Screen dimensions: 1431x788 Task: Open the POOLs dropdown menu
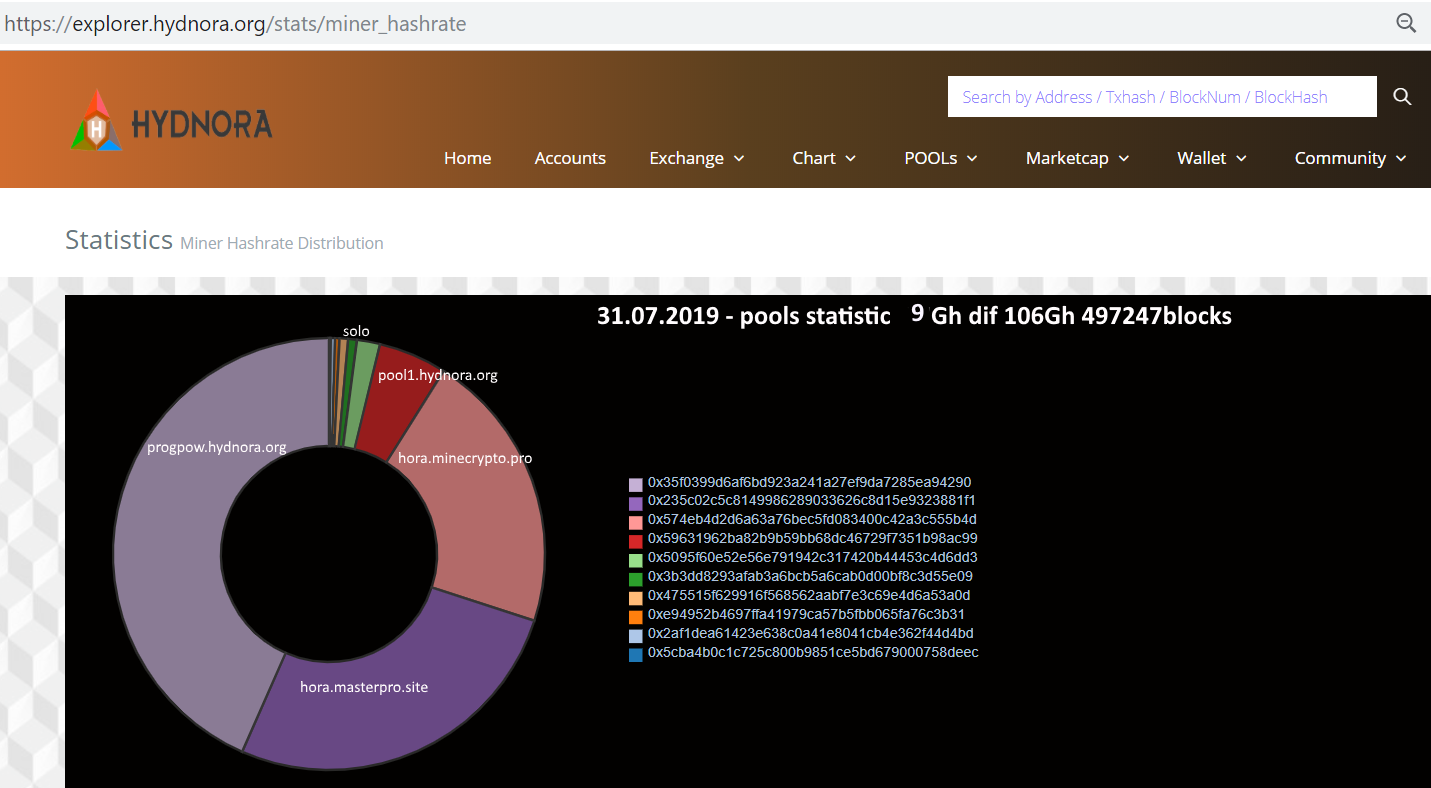click(x=941, y=158)
